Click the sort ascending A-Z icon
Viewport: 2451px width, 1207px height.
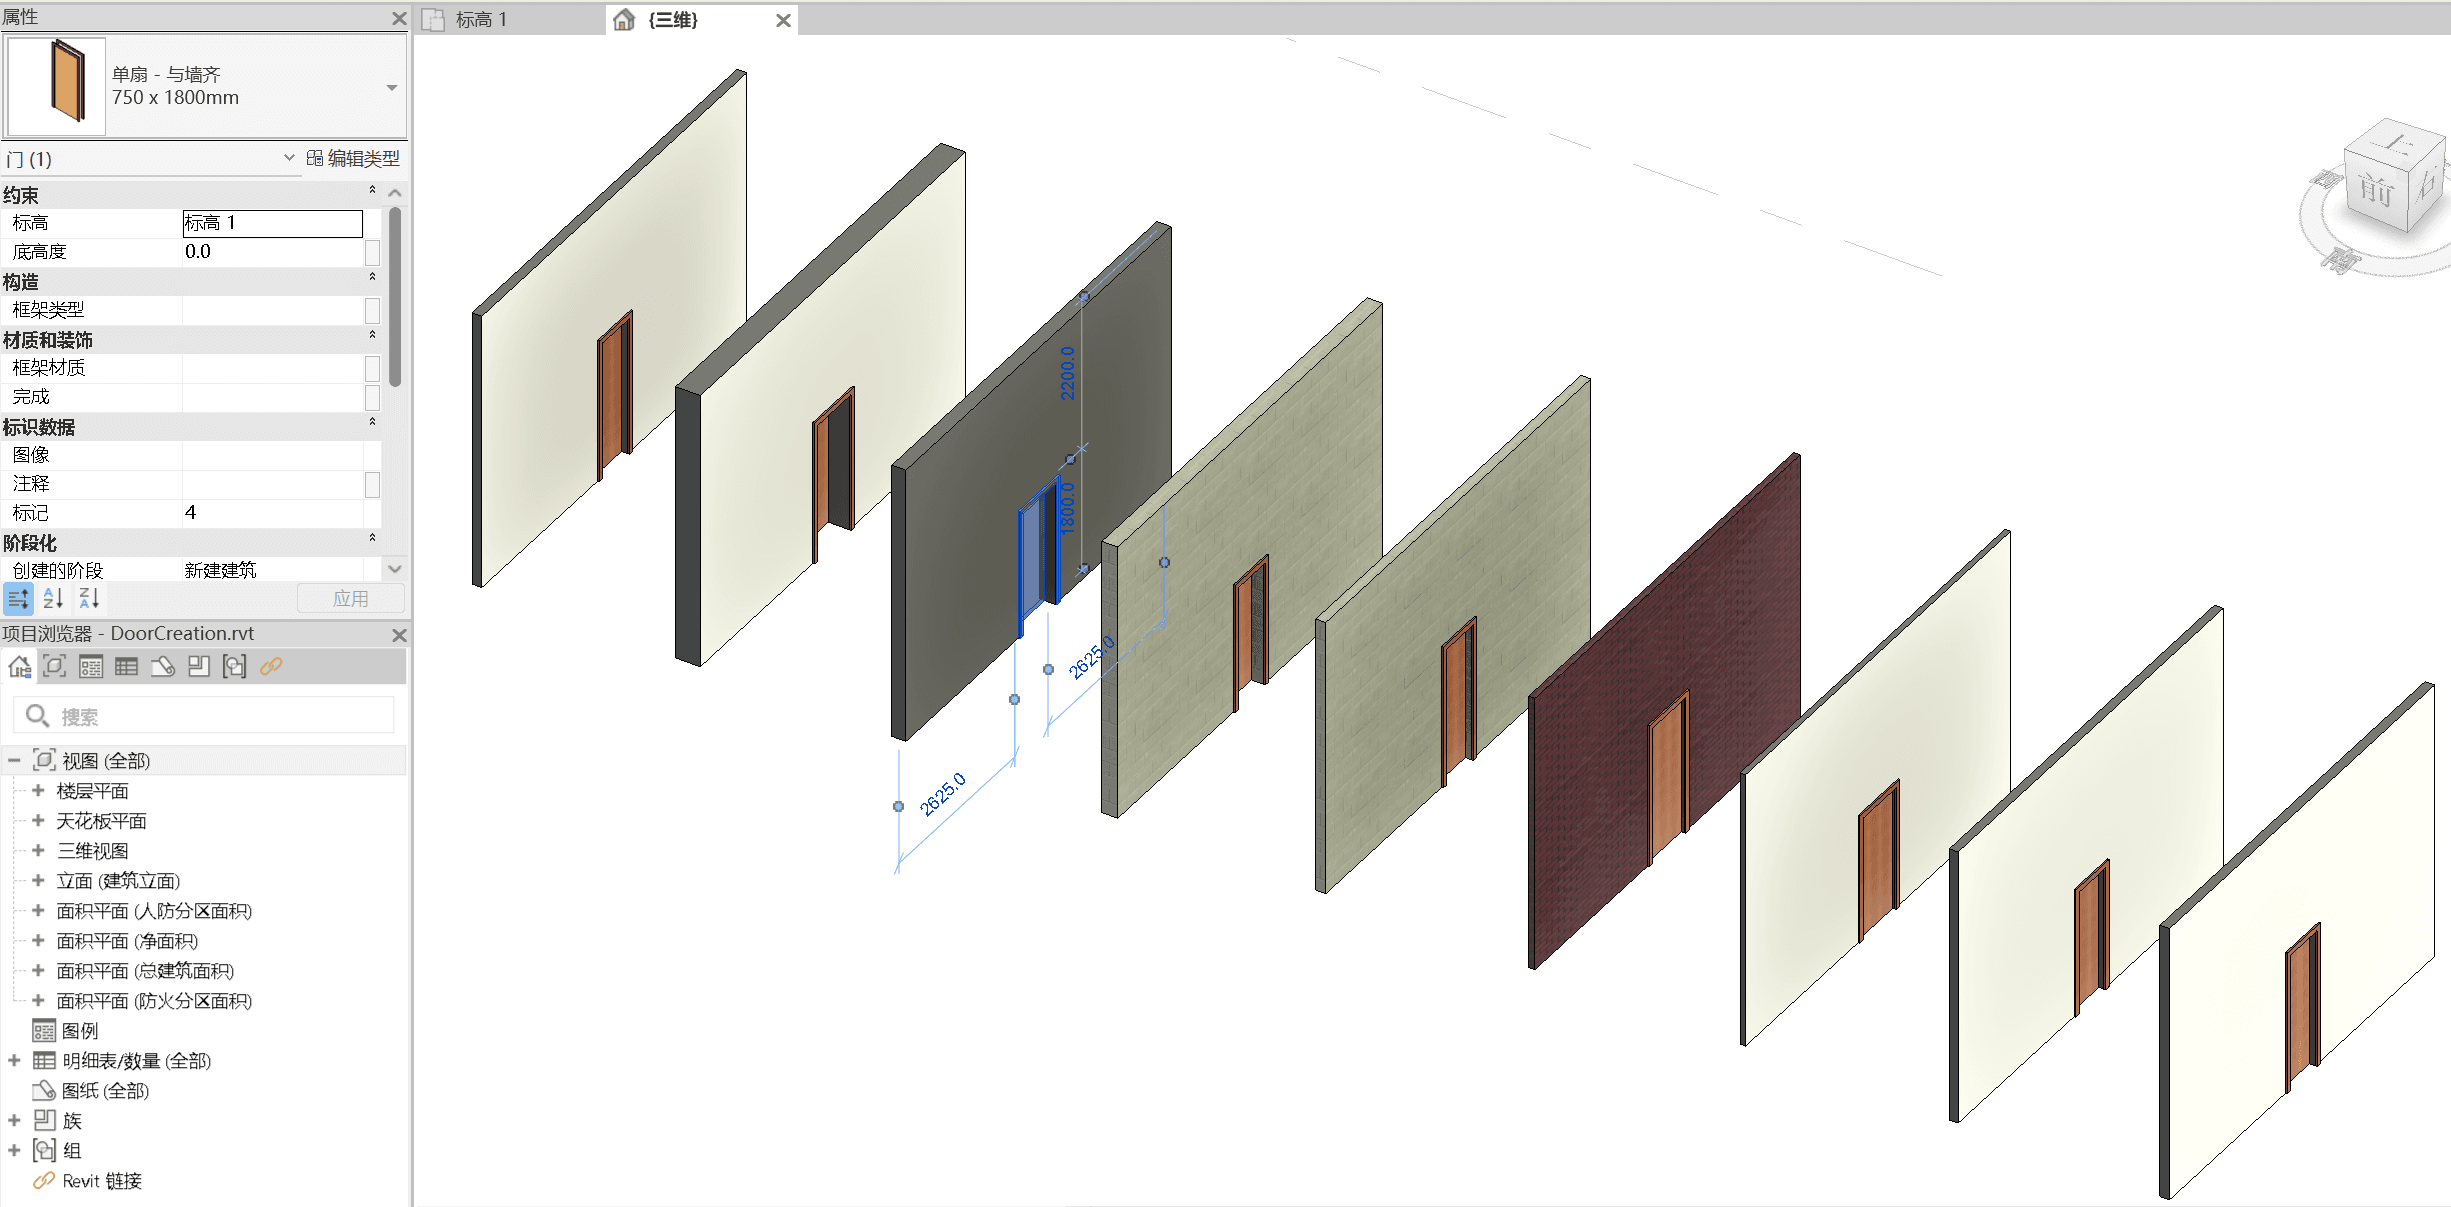point(54,598)
